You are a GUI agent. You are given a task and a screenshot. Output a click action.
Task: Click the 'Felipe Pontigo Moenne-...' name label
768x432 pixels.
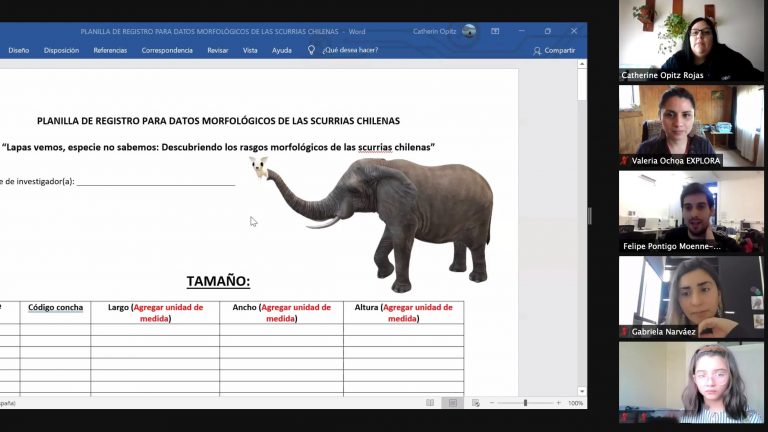pos(672,246)
